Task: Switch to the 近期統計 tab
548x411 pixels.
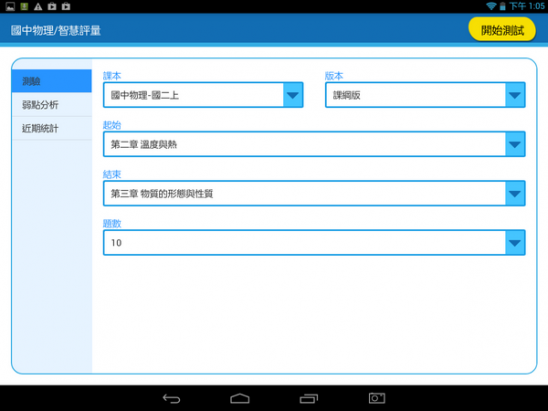Action: [x=52, y=128]
